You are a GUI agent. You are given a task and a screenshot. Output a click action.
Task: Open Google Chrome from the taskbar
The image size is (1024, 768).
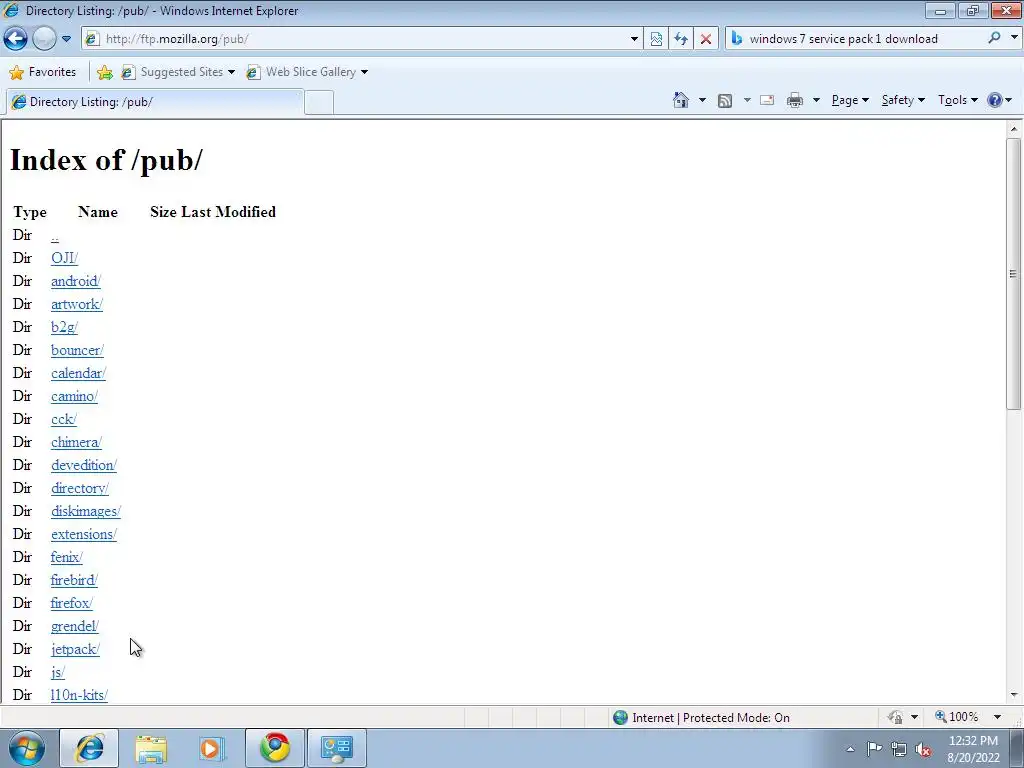click(275, 748)
